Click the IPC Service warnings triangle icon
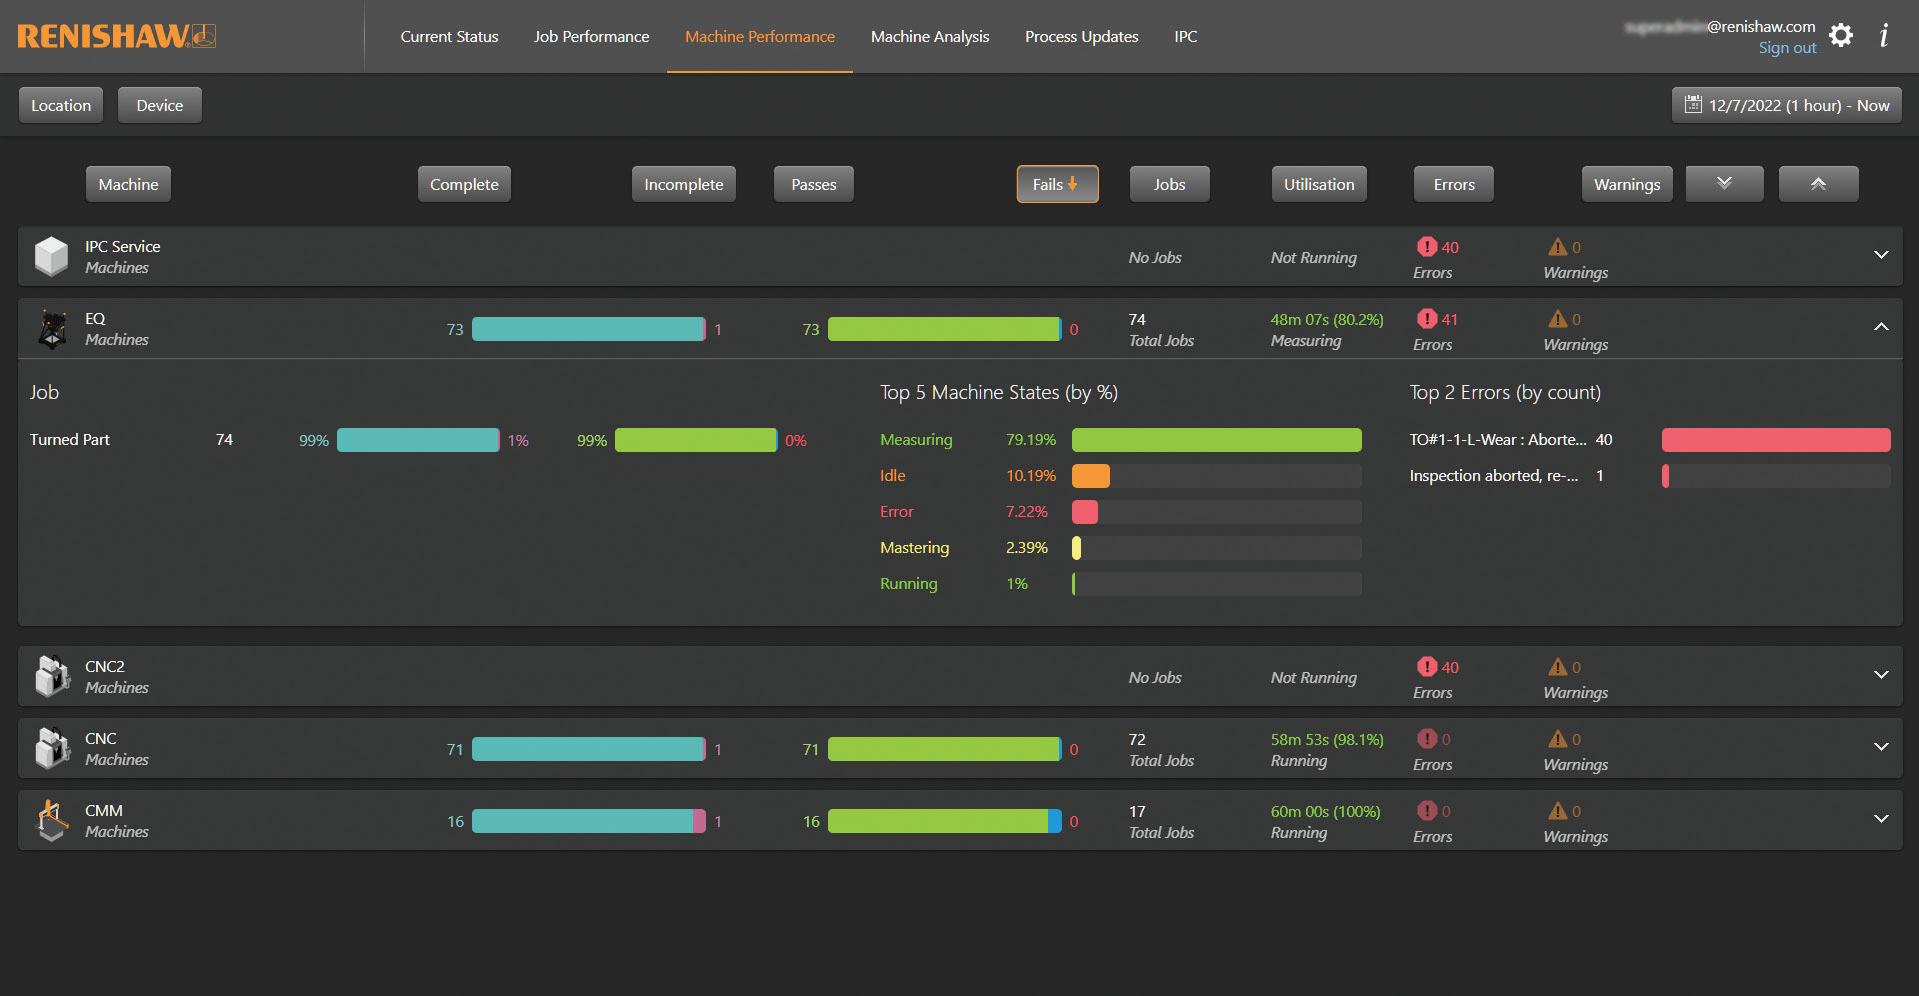 [1558, 247]
